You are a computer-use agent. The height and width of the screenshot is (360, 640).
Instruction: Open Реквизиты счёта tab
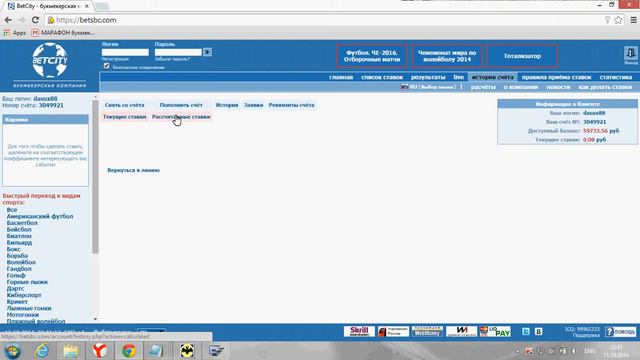(291, 105)
